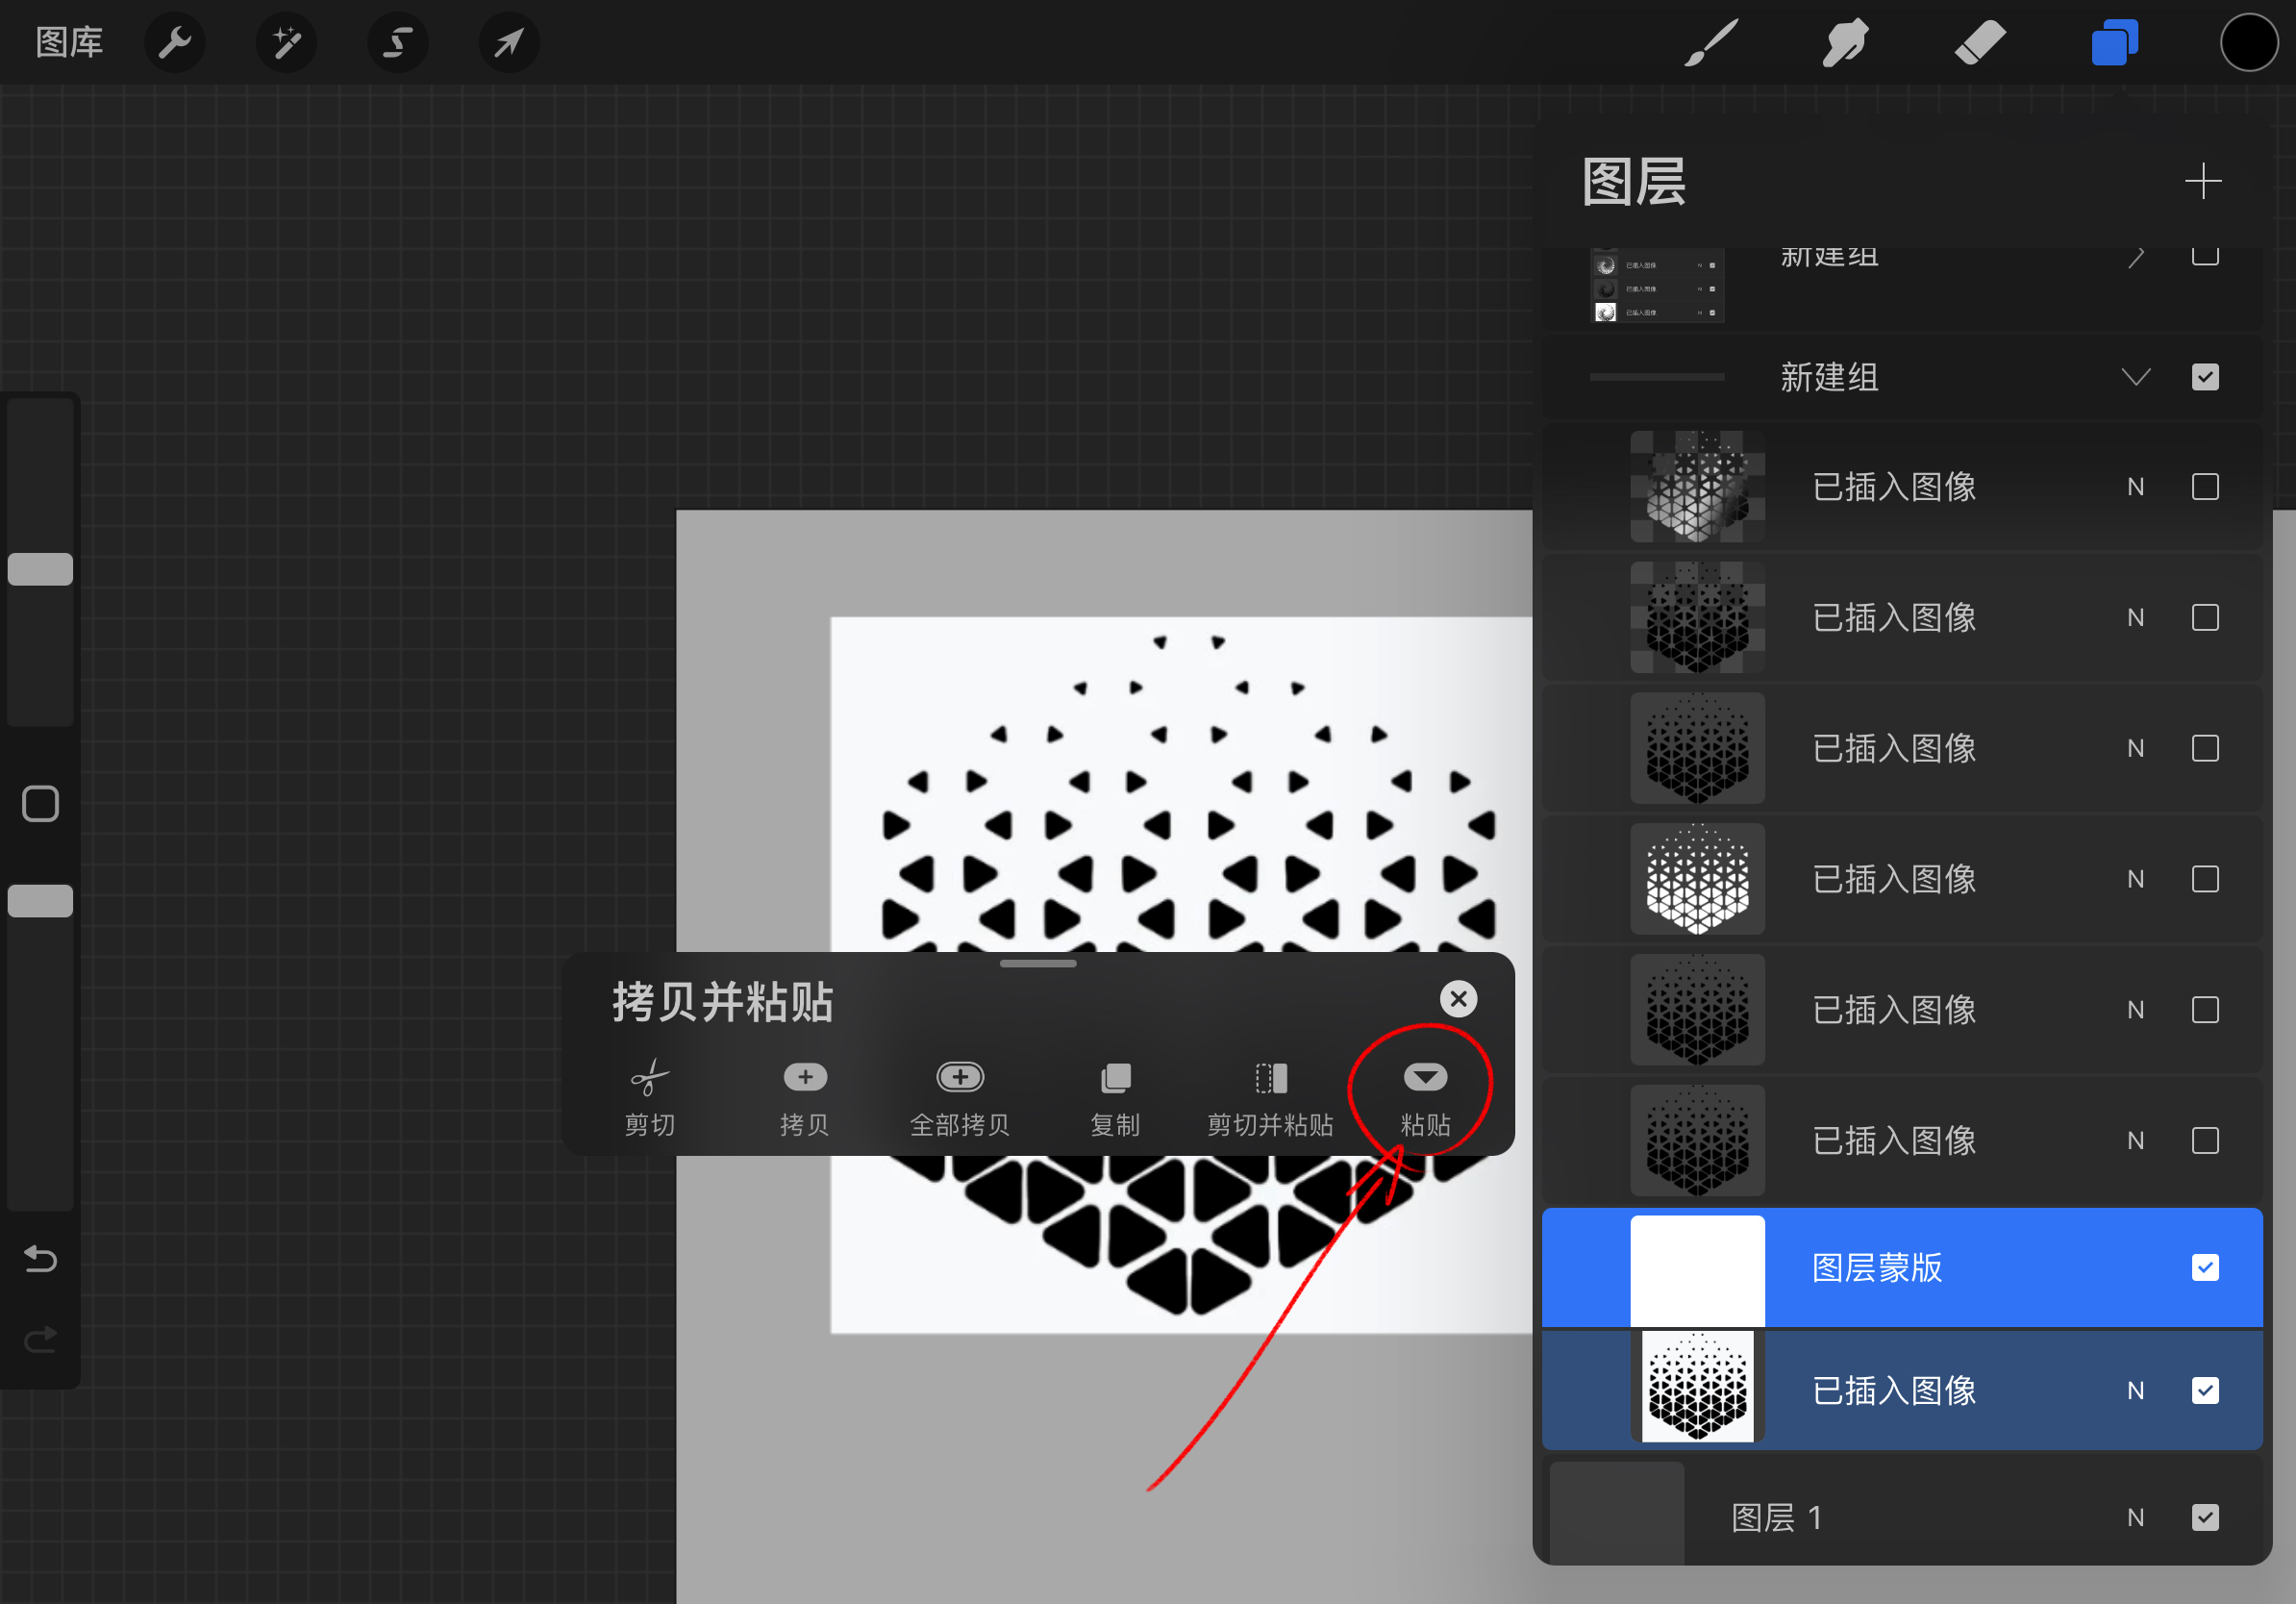
Task: Collapse the expanded 新建组 group
Action: 2136,376
